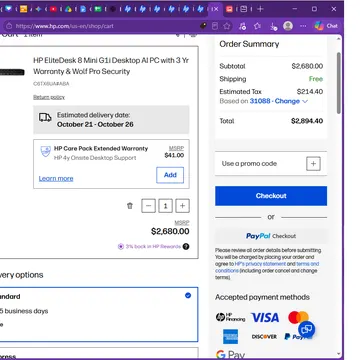Click the hp.com address bar URL

click(x=65, y=26)
